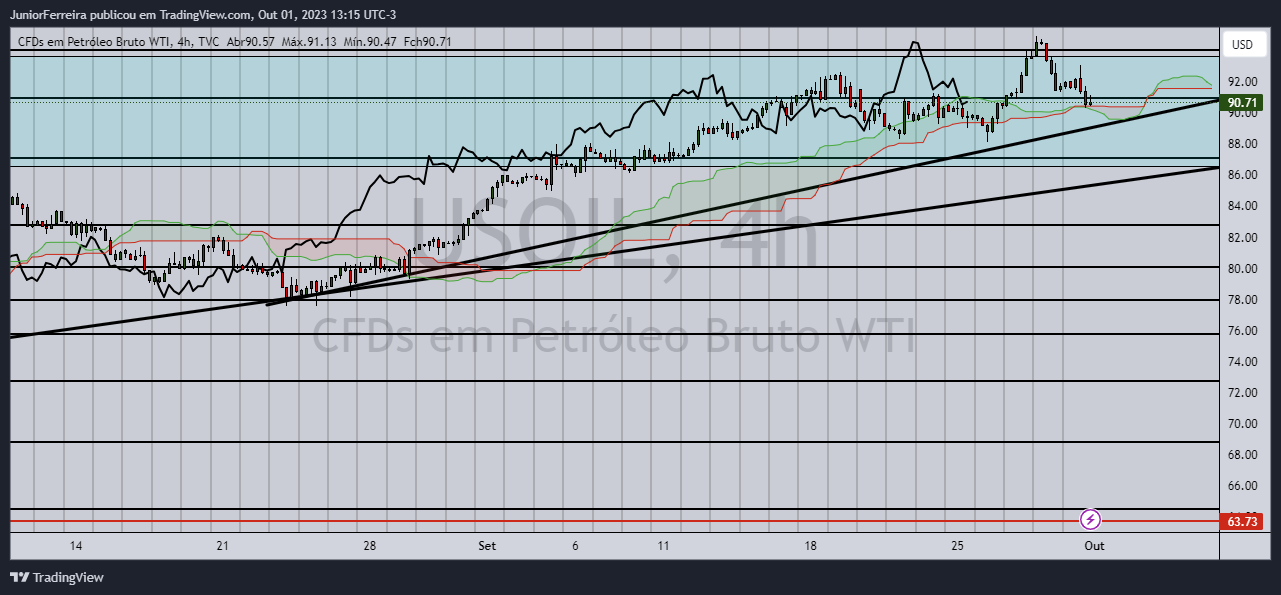Select the green 90.71 current price tag
Screen dimensions: 1281x595
coord(1242,102)
